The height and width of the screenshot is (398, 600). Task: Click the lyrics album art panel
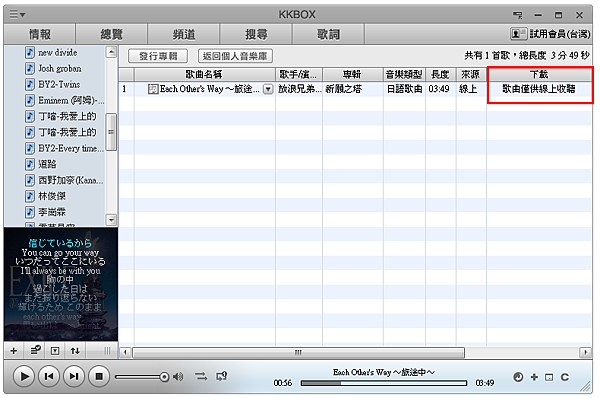click(x=61, y=284)
